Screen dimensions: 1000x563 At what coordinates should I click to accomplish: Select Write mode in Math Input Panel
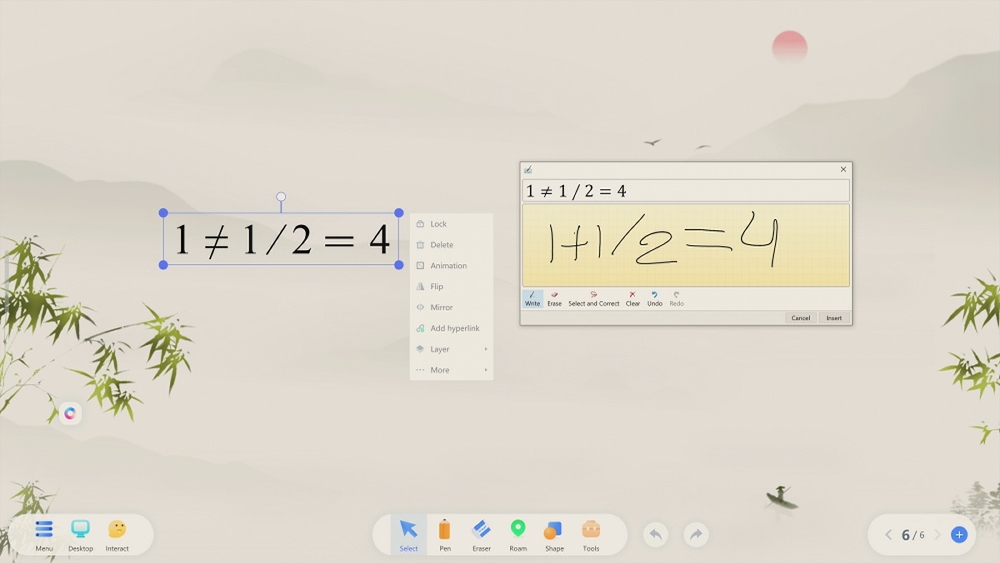tap(532, 299)
